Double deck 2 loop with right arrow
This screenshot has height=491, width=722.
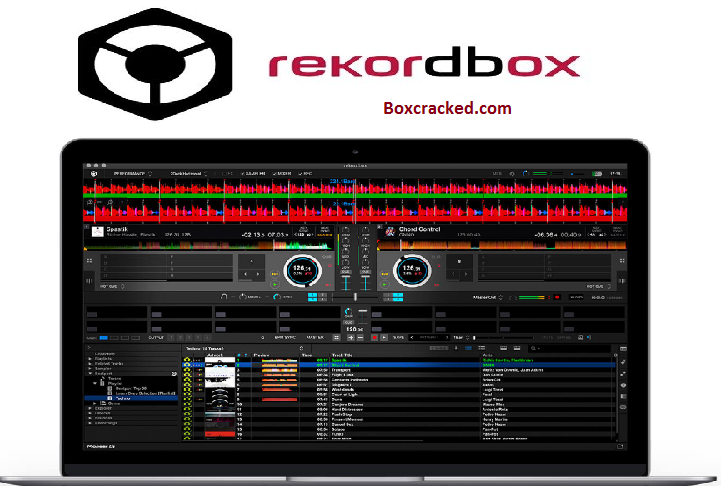point(466,274)
